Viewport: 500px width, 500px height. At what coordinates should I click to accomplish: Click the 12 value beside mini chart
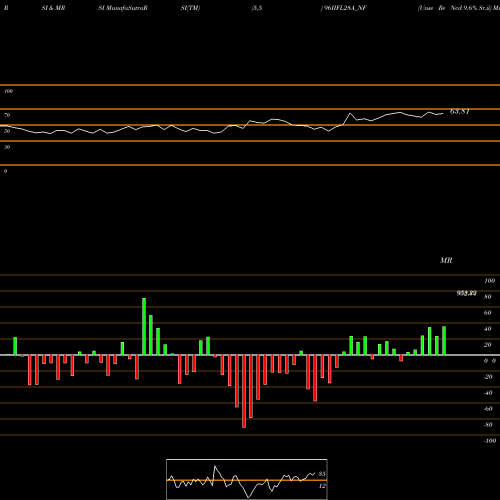(322, 486)
